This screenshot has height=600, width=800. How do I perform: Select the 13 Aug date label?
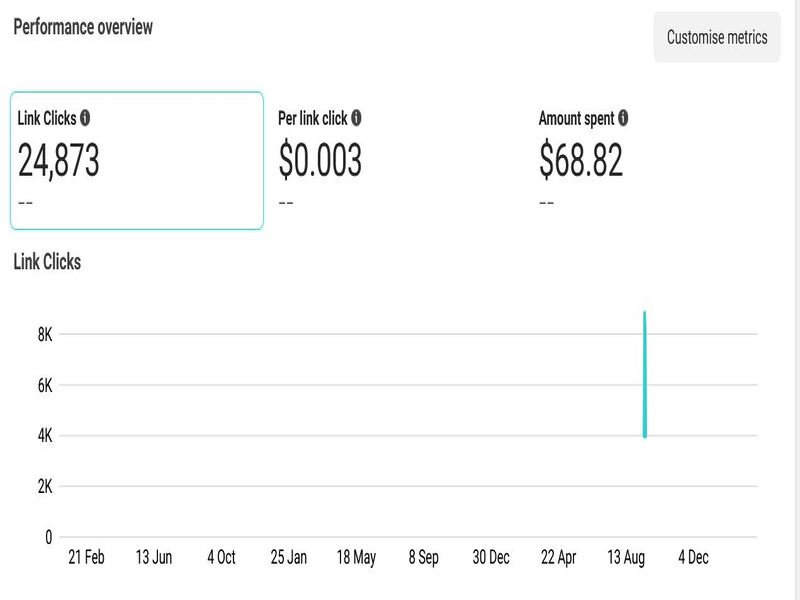click(626, 558)
